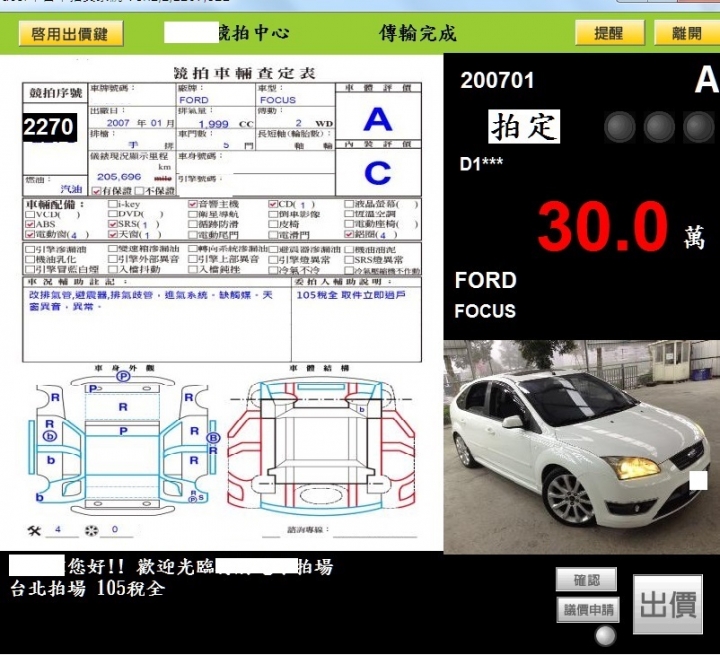Image resolution: width=720 pixels, height=655 pixels.
Task: Click circled B marker on body exterior diagram
Action: (x=213, y=438)
